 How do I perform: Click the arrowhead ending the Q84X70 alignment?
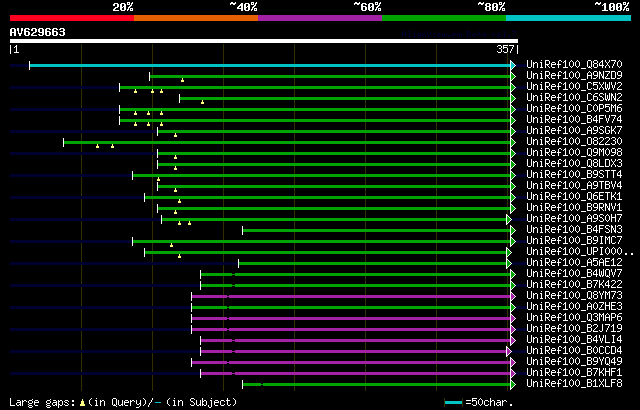[513, 65]
